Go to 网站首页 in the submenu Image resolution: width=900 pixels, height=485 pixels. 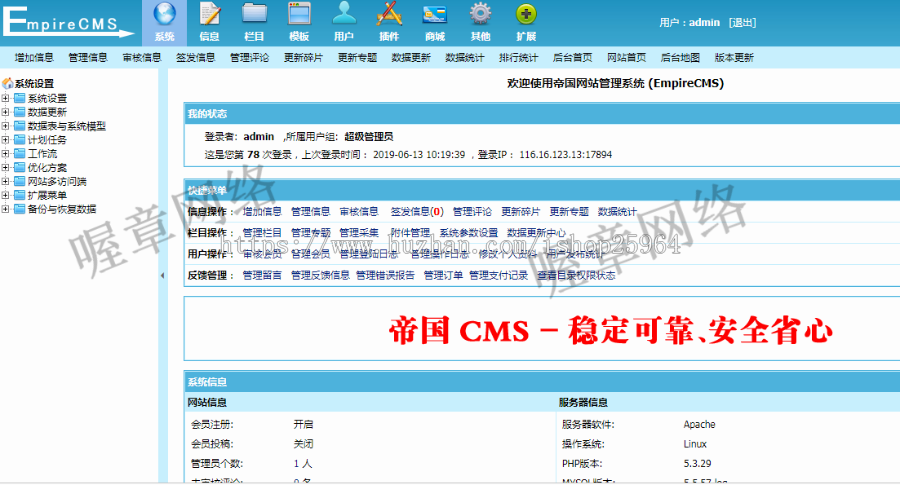pos(626,57)
